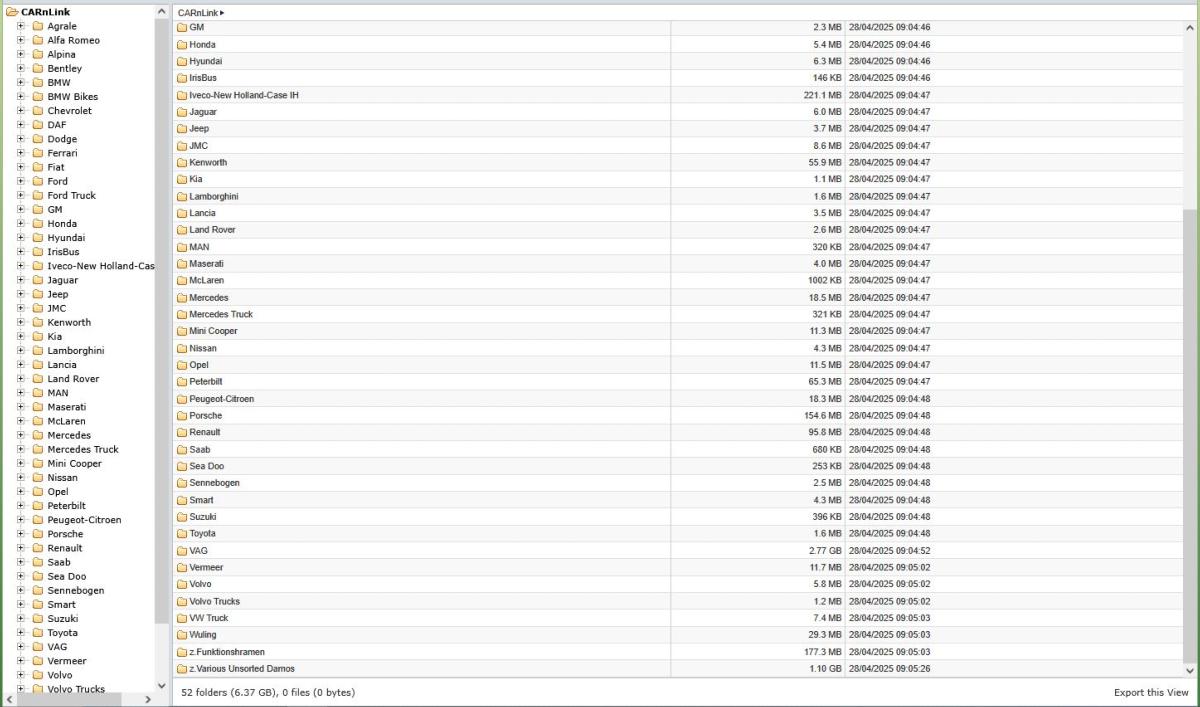
Task: Click the Sea Doo folder icon in list
Action: [x=182, y=466]
